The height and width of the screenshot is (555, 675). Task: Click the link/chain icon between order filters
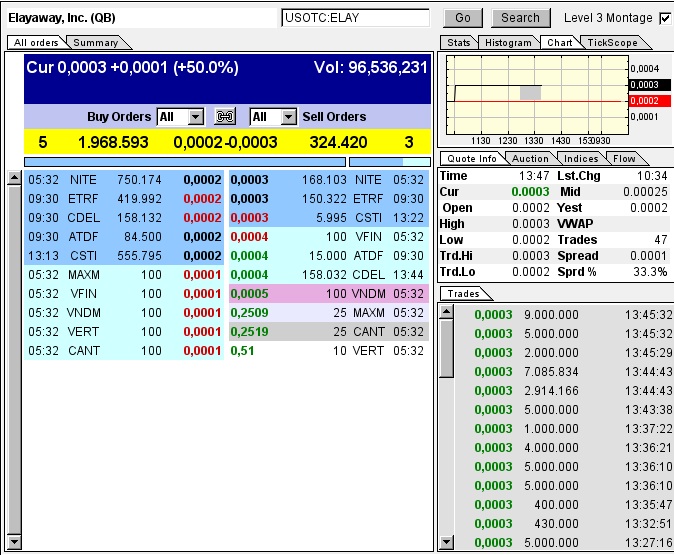point(225,117)
